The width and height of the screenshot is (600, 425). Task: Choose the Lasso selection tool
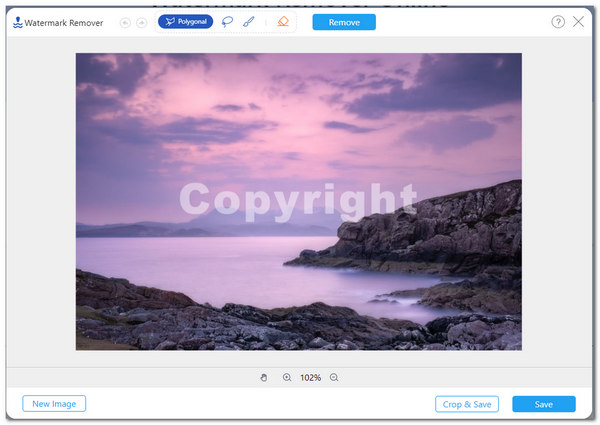[x=227, y=22]
